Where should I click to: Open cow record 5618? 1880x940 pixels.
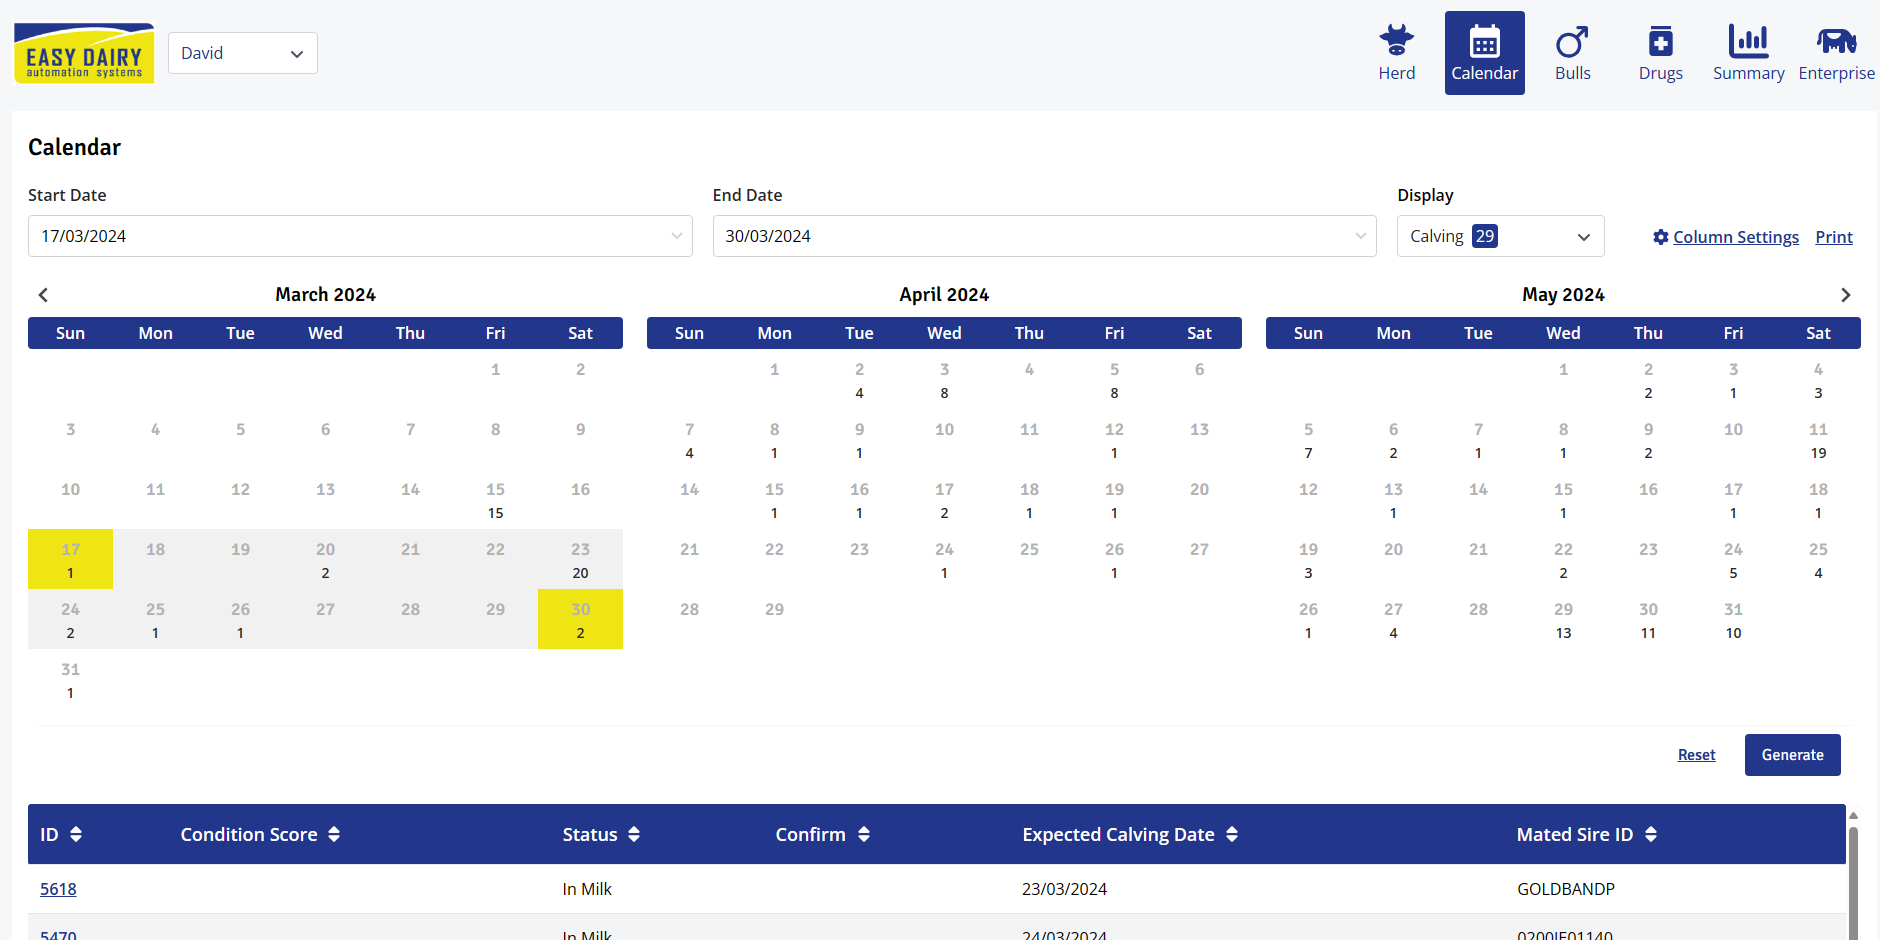click(58, 889)
